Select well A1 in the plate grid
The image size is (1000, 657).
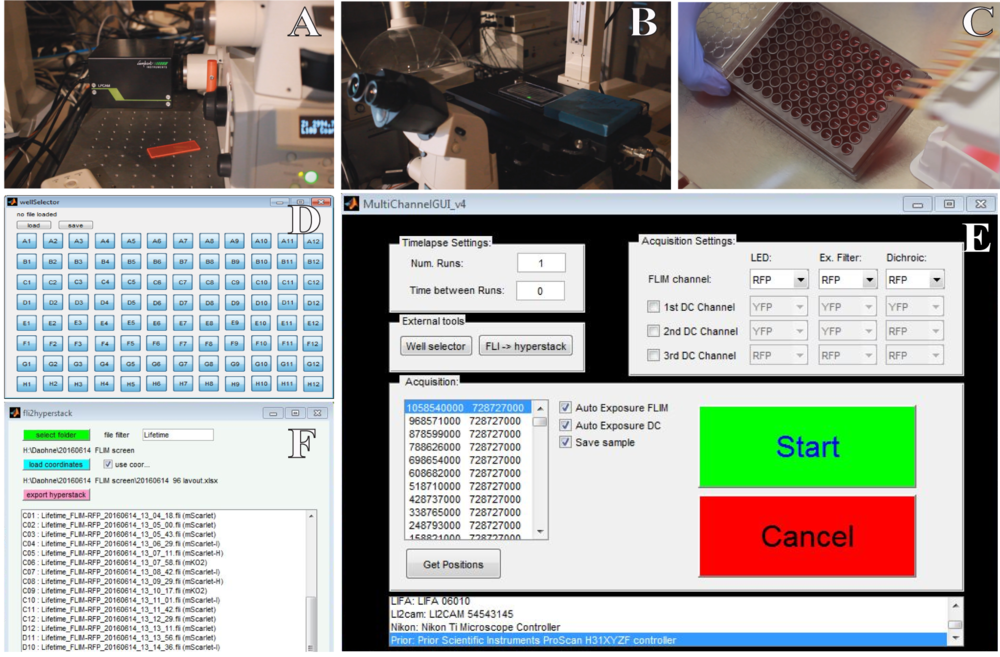pos(26,241)
